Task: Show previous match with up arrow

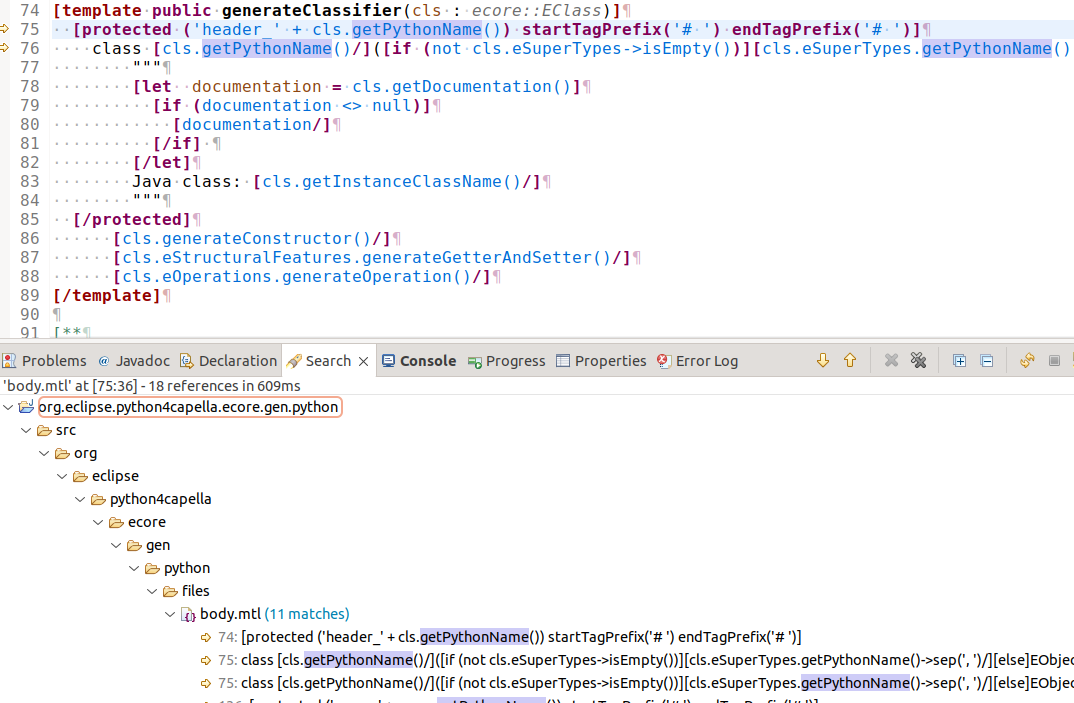Action: tap(850, 361)
